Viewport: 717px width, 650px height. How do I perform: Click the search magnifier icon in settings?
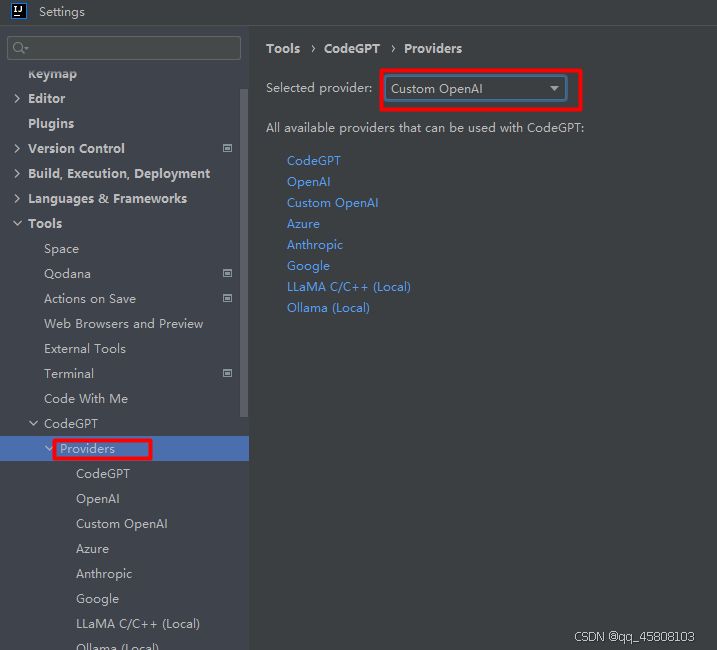20,48
